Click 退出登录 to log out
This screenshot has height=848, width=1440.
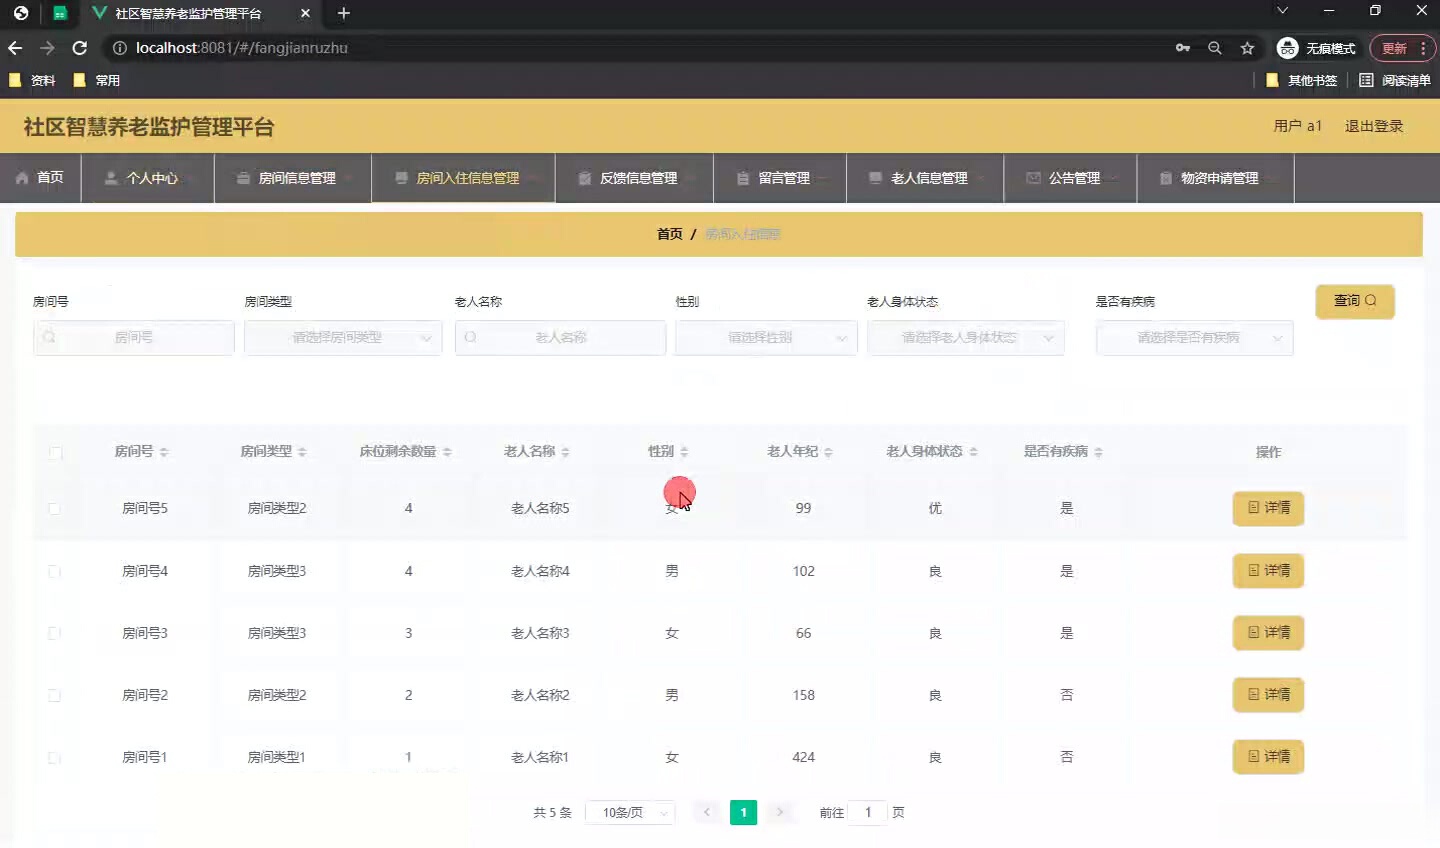1374,126
